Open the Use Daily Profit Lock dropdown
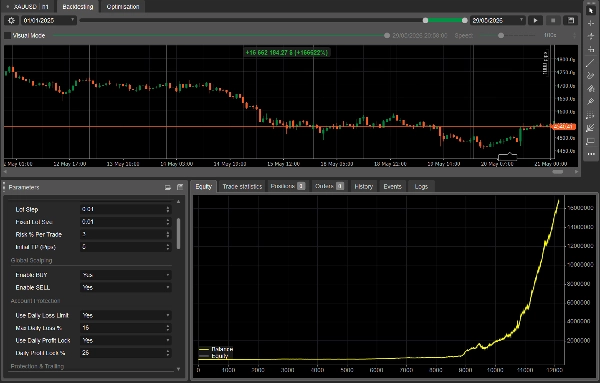The width and height of the screenshot is (600, 383). coord(126,340)
